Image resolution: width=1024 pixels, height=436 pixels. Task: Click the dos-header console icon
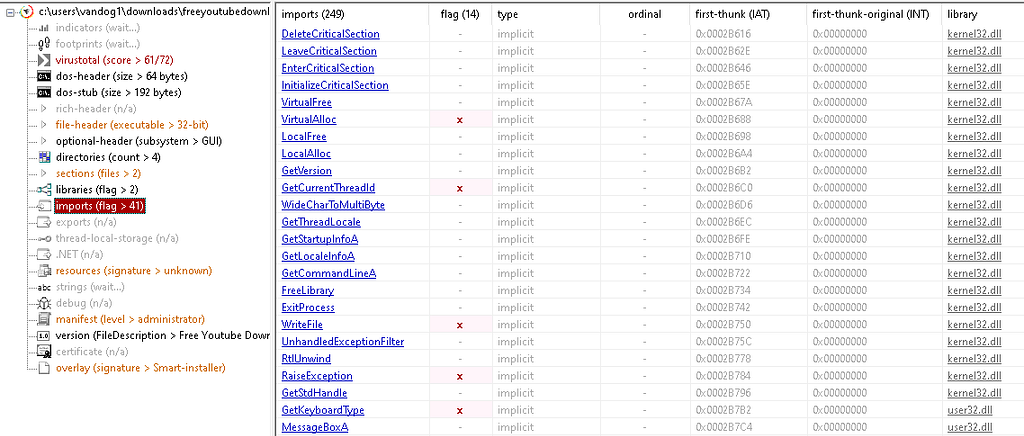[x=44, y=76]
